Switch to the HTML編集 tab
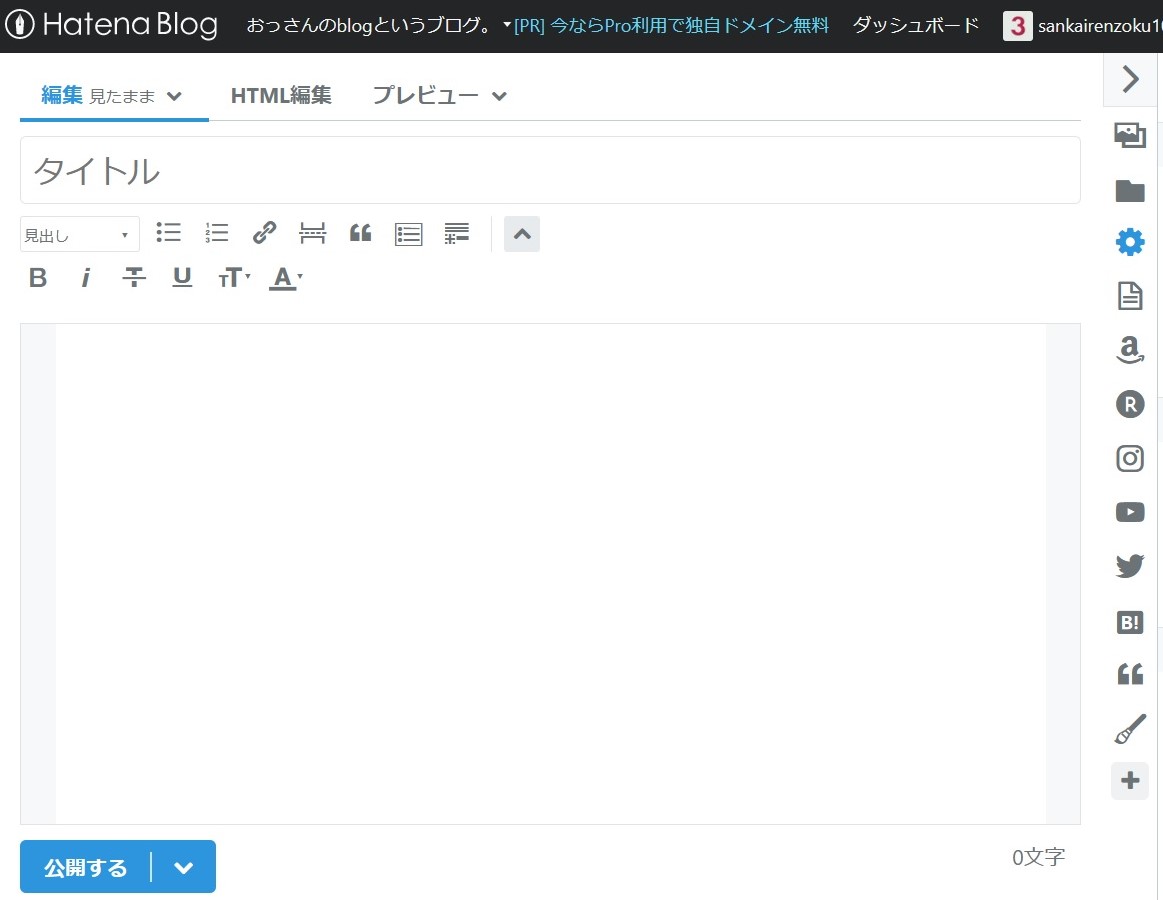Screen dimensions: 1163x900 [x=281, y=95]
